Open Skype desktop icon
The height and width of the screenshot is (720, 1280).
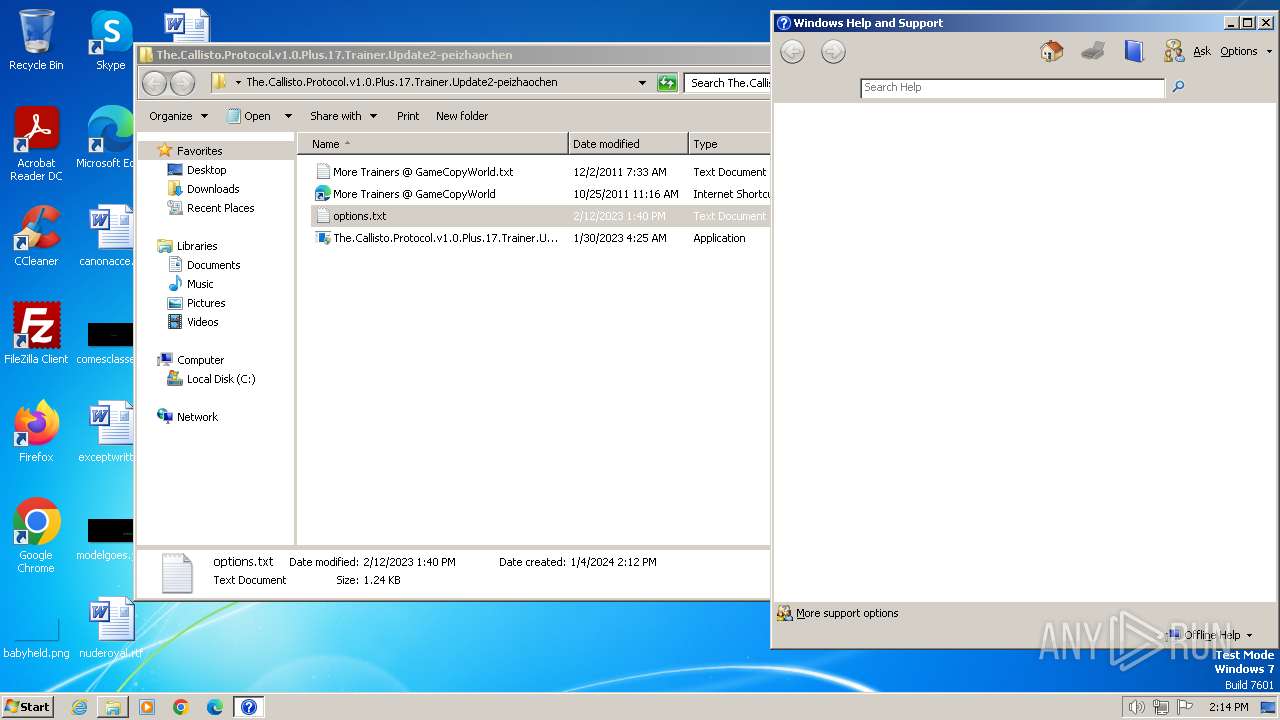pyautogui.click(x=110, y=40)
